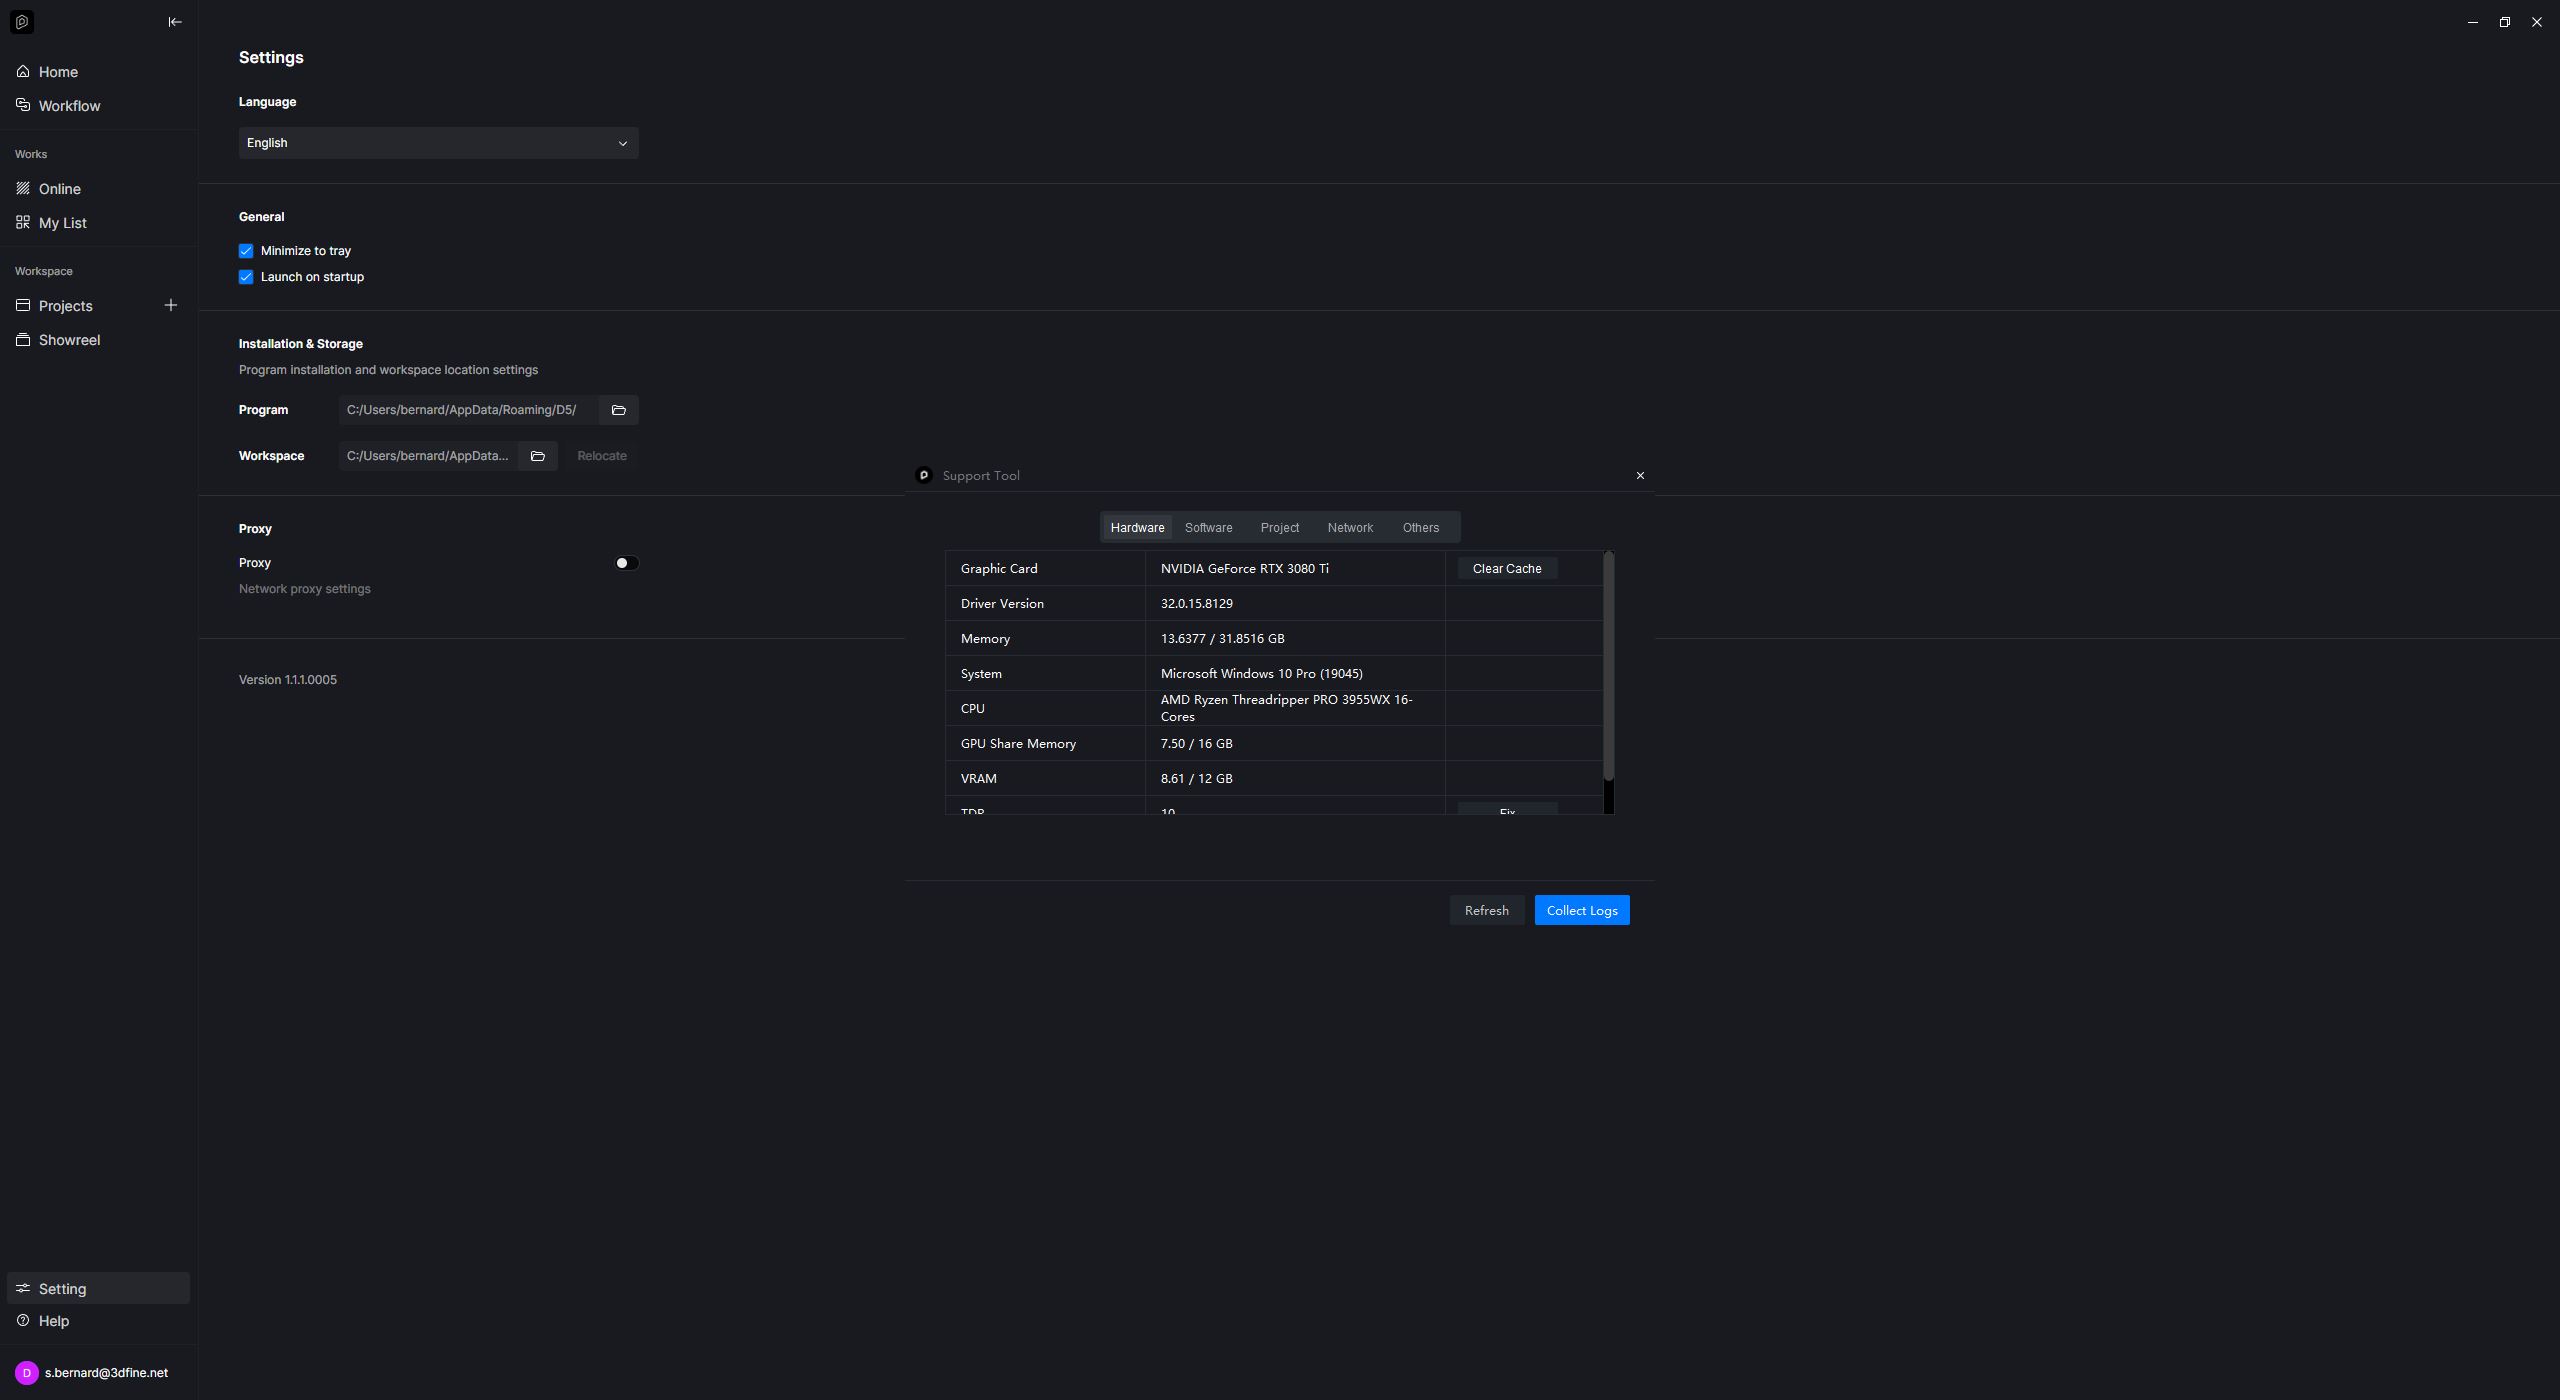Disable Launch on startup checkbox
Image resolution: width=2560 pixels, height=1400 pixels.
click(x=246, y=277)
